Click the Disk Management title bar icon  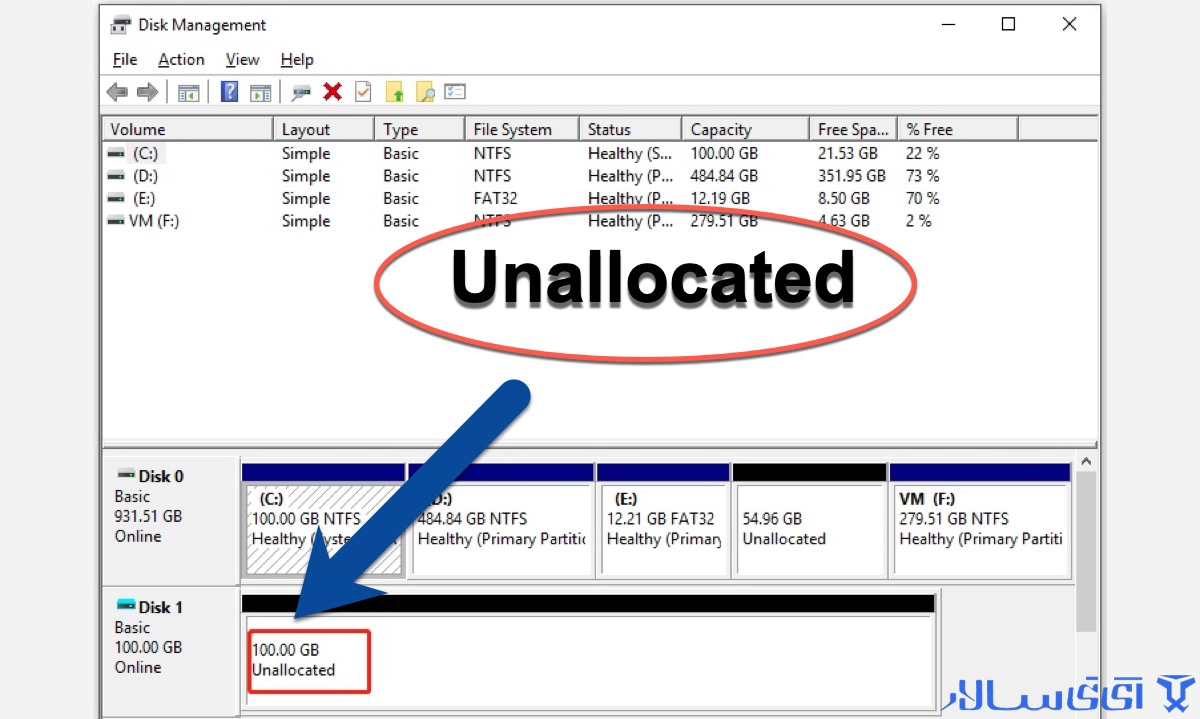tap(119, 23)
